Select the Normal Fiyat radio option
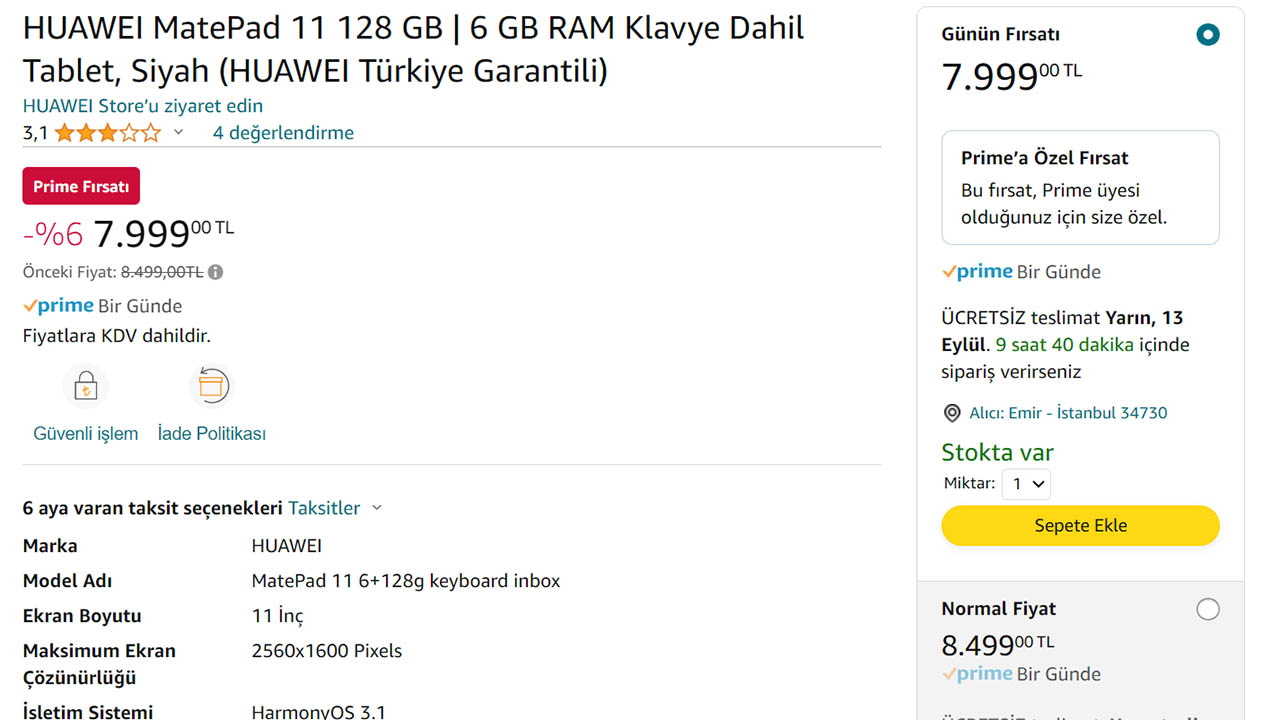The height and width of the screenshot is (720, 1280). tap(1208, 609)
